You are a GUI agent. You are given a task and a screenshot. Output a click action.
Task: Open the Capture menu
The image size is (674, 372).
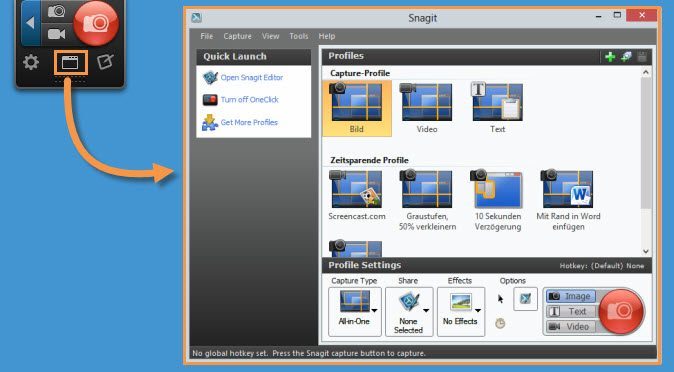point(237,36)
